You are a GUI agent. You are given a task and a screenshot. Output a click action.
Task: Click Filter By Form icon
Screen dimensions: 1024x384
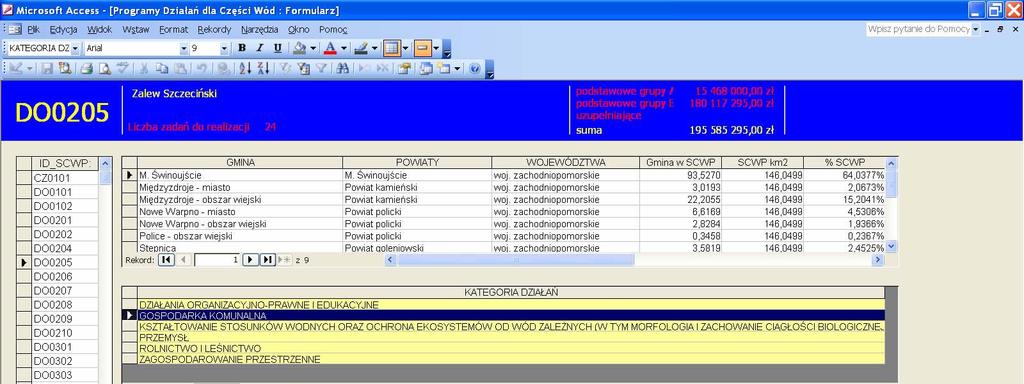tap(303, 68)
